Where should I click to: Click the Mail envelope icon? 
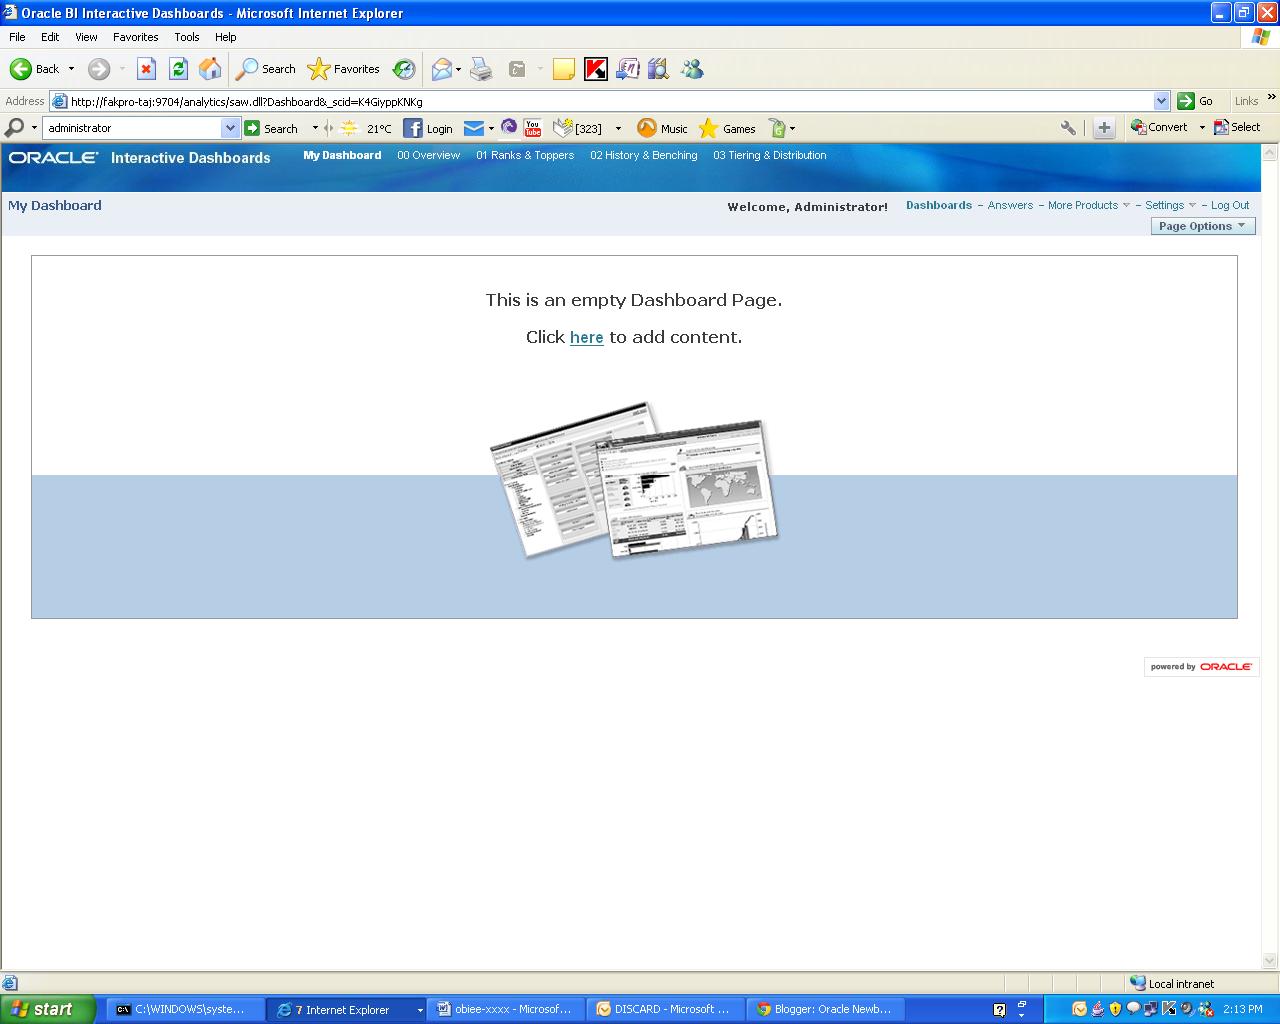(441, 69)
